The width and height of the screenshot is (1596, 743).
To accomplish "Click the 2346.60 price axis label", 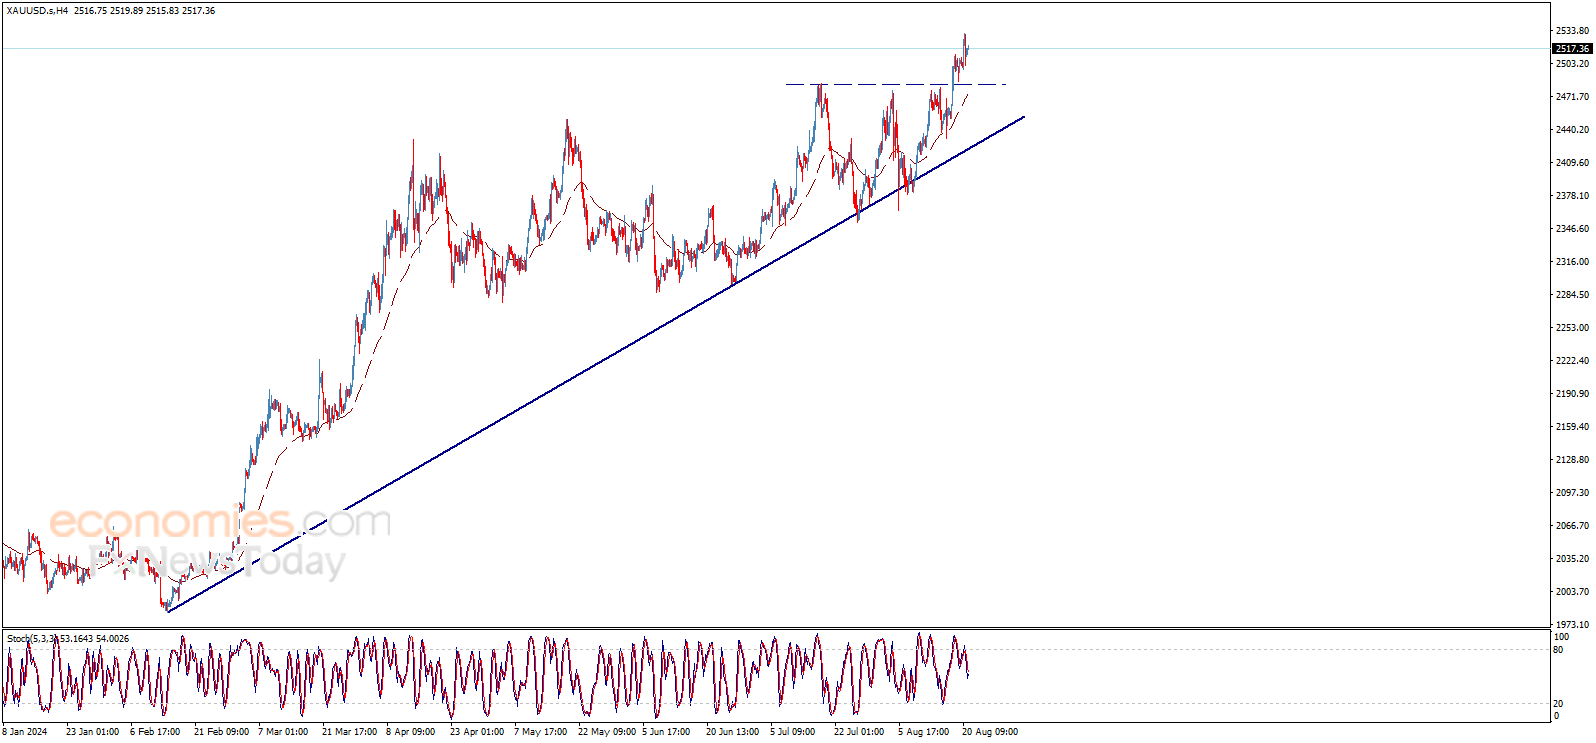I will pyautogui.click(x=1572, y=229).
